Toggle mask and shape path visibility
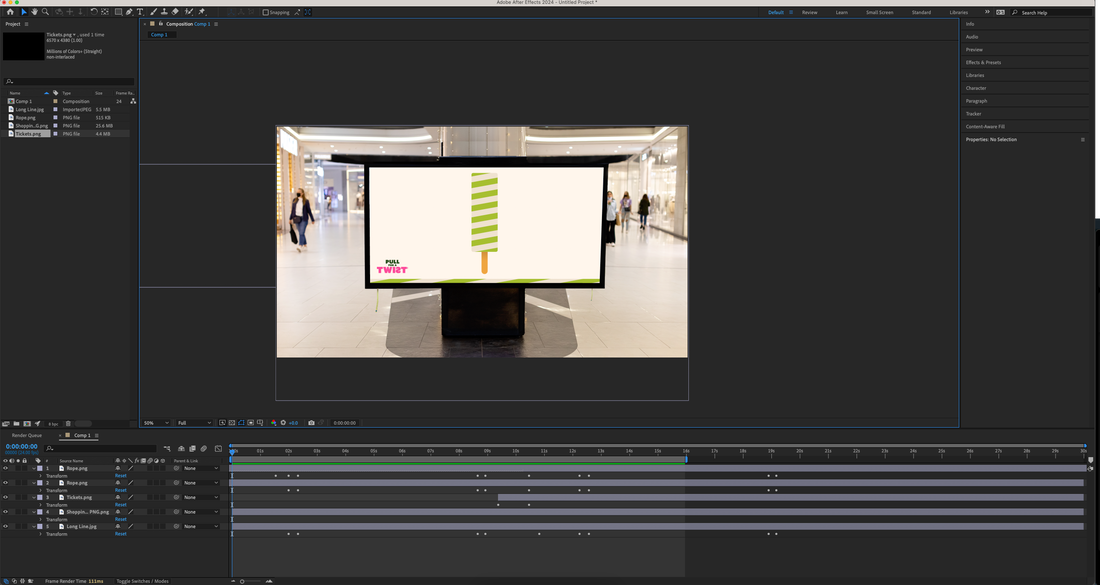The image size is (1100, 585). (x=241, y=423)
